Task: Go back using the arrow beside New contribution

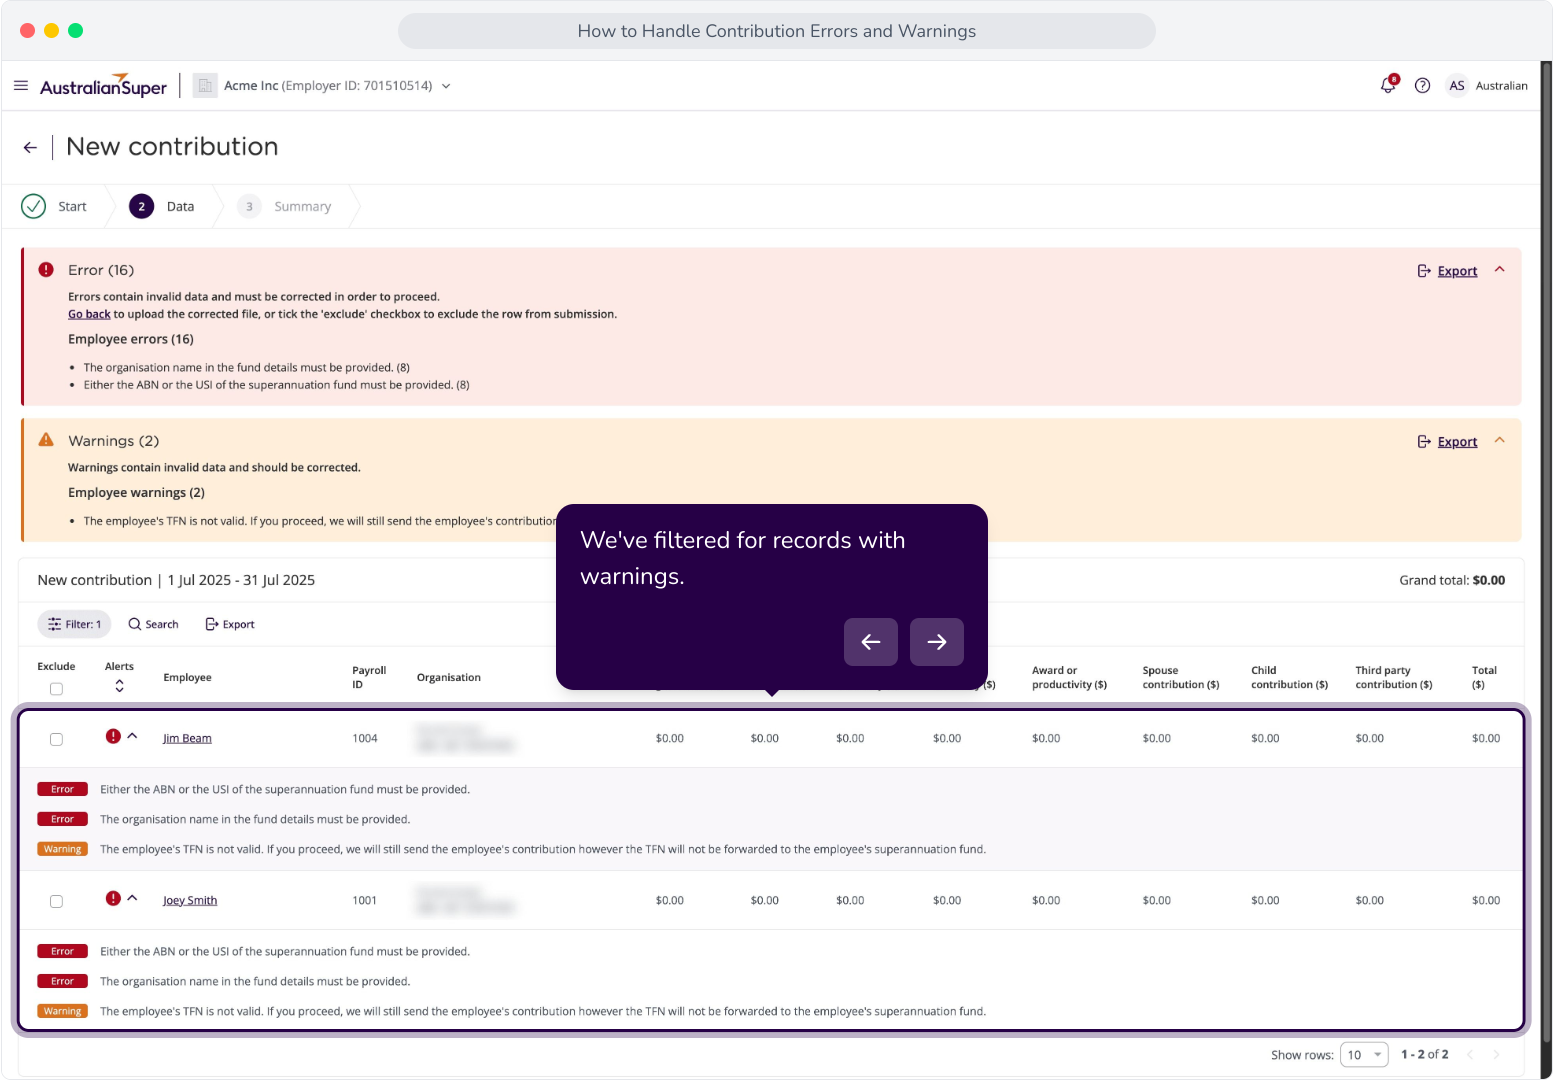Action: [30, 147]
